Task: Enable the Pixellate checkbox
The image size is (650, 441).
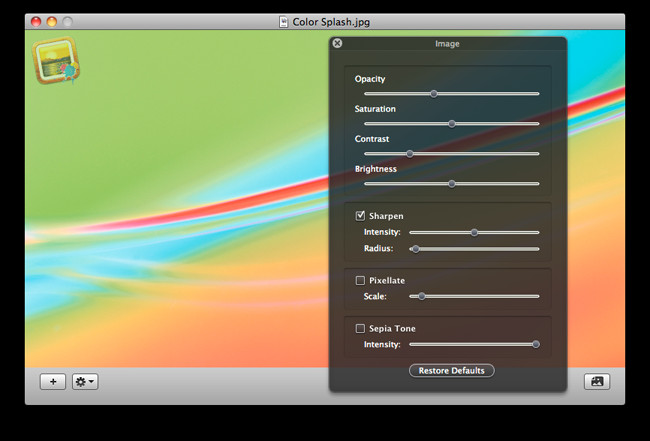Action: [x=360, y=281]
